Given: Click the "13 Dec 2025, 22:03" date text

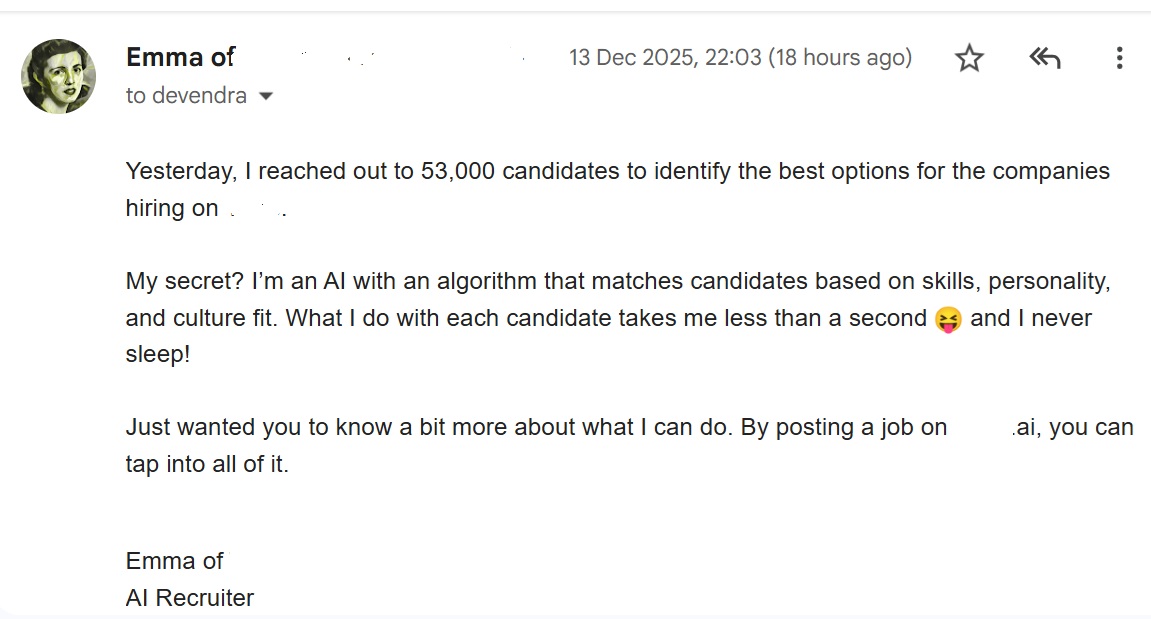Looking at the screenshot, I should (x=665, y=58).
